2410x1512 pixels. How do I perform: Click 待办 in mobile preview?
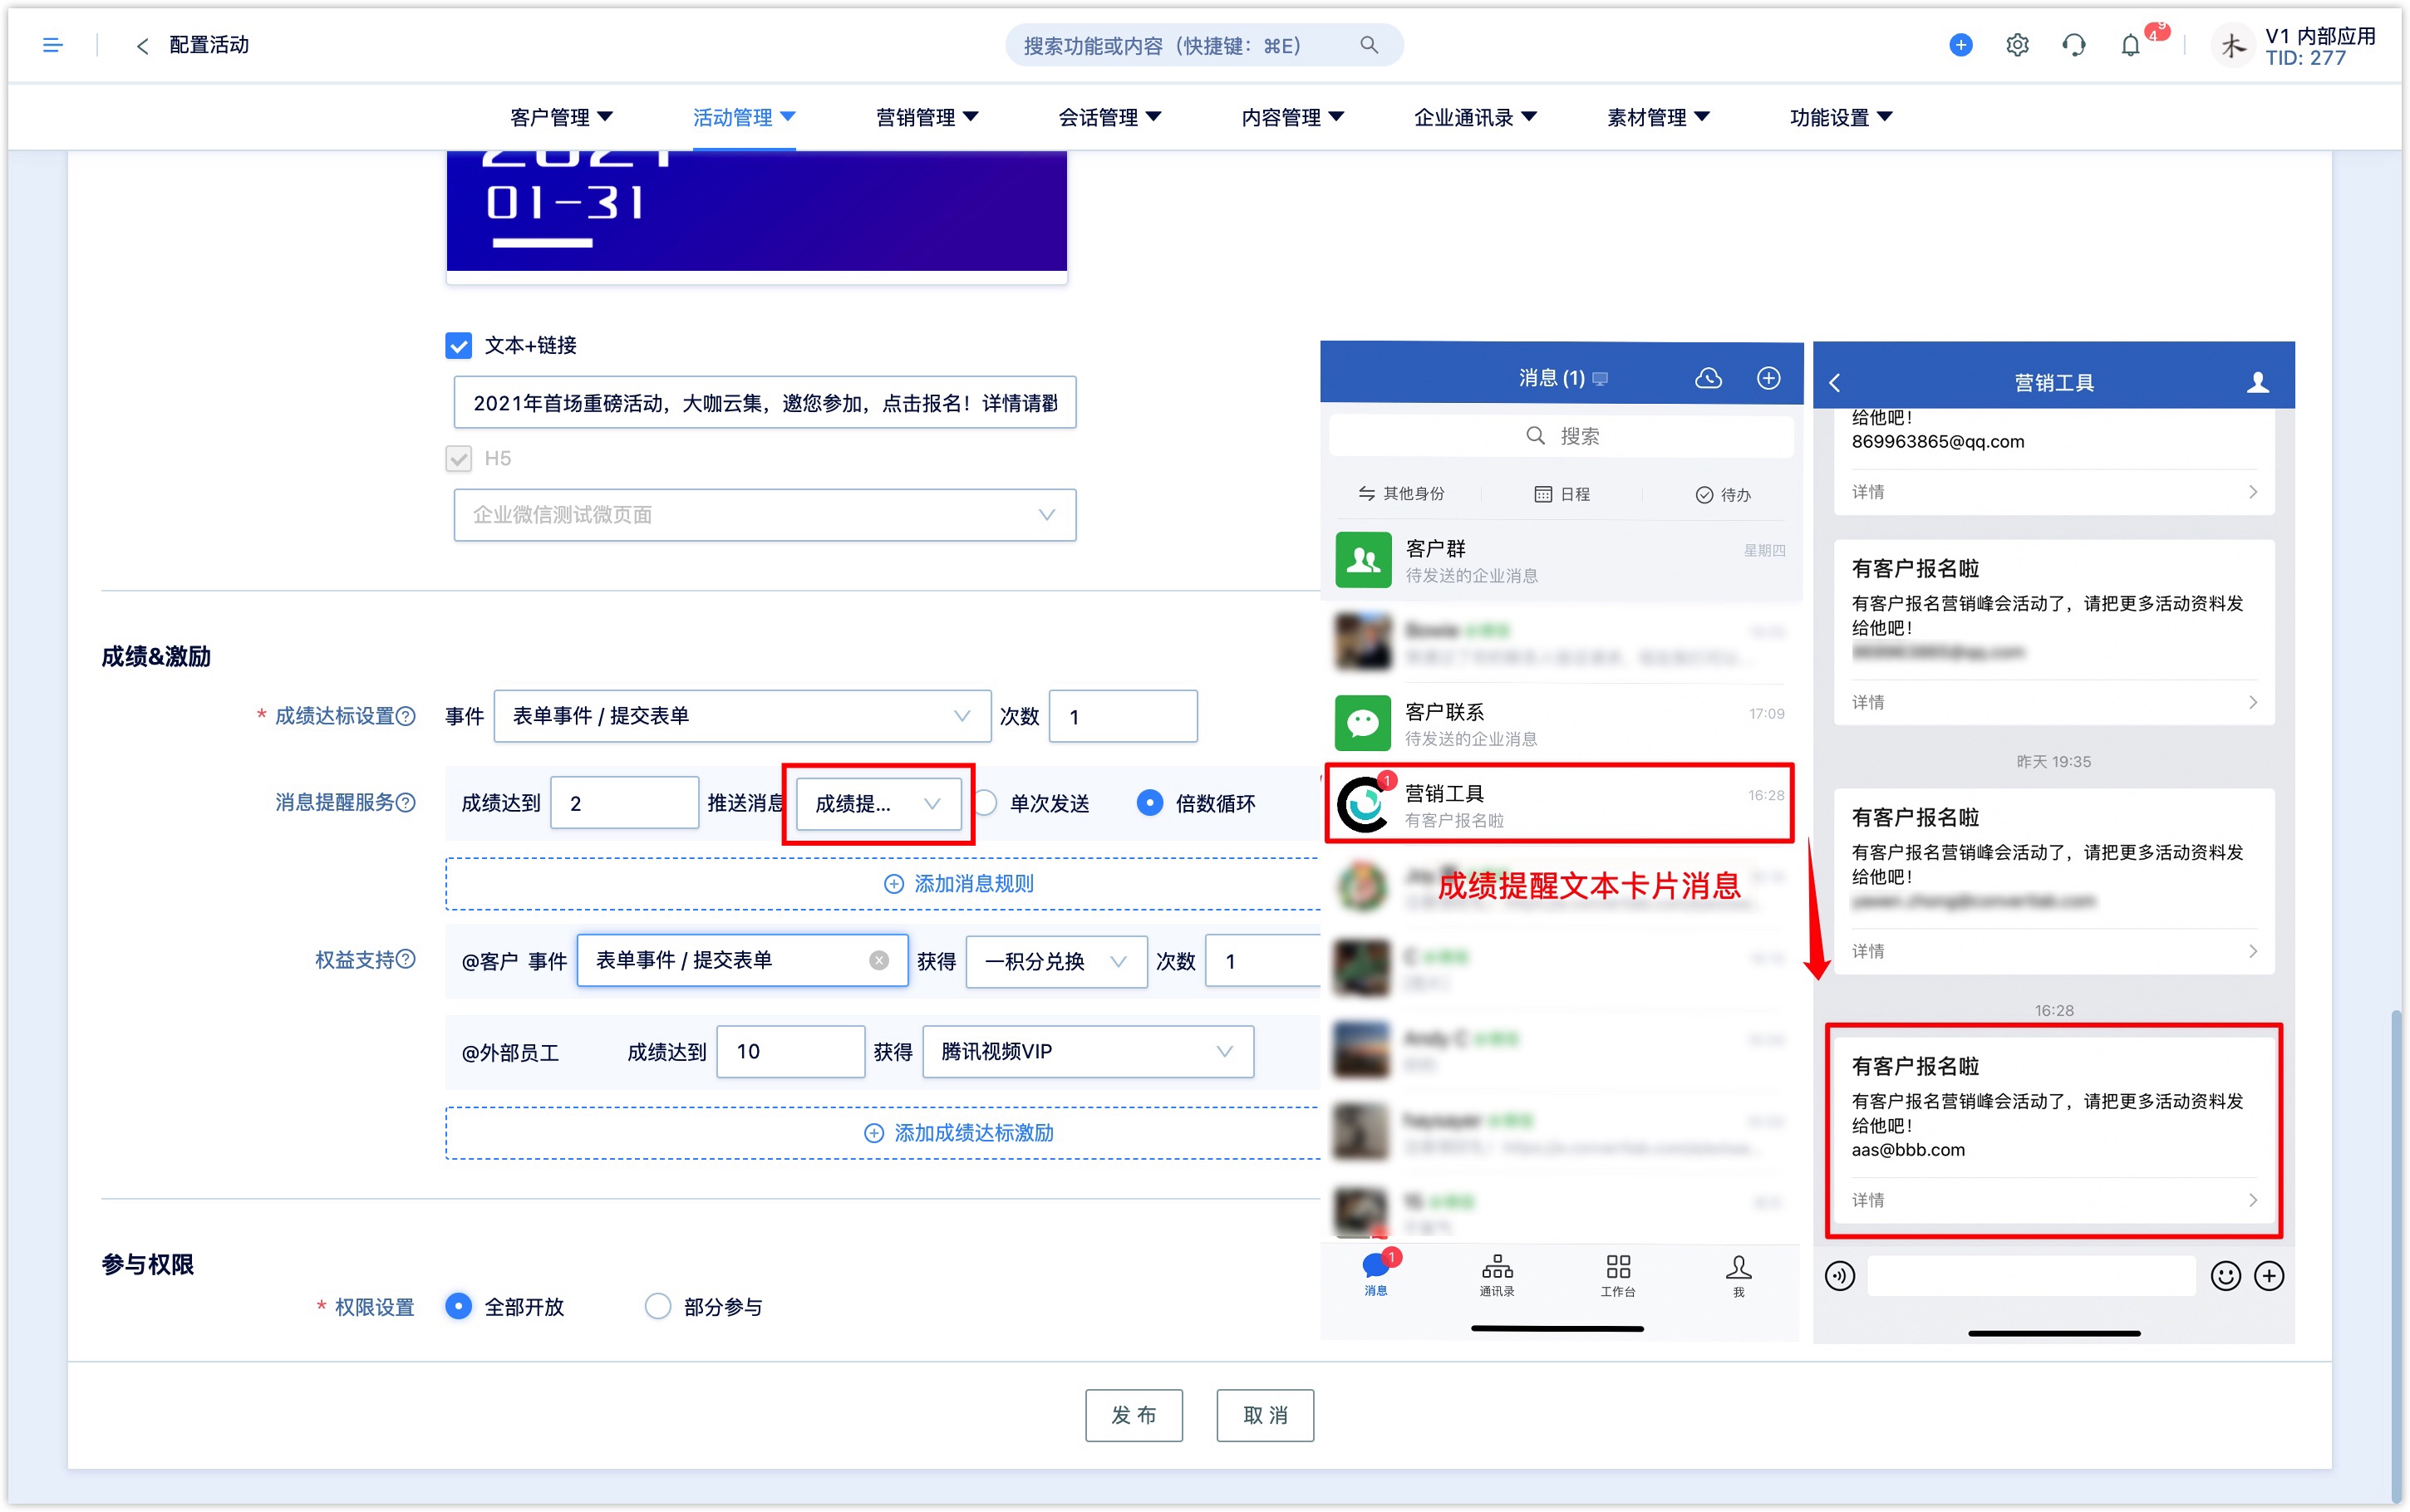click(1723, 495)
